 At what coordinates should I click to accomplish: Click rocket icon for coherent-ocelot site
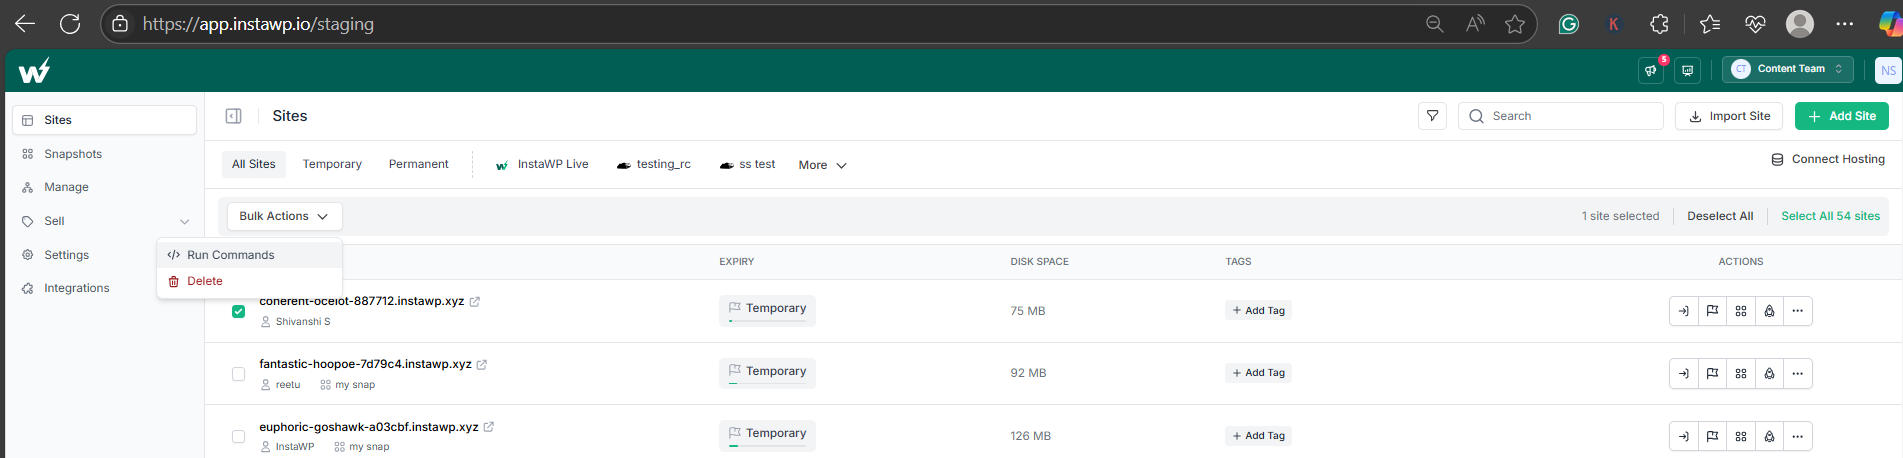[1769, 311]
